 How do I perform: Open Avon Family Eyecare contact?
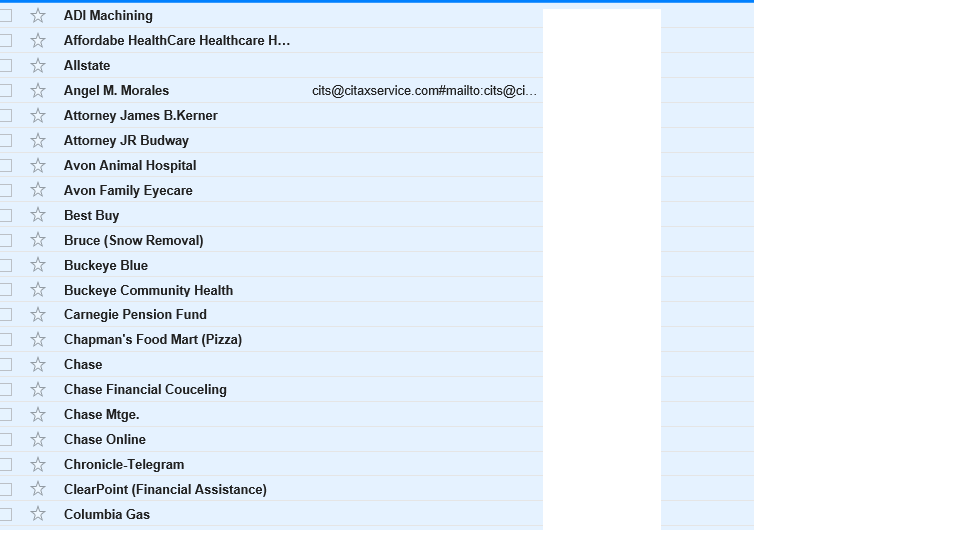coord(128,190)
